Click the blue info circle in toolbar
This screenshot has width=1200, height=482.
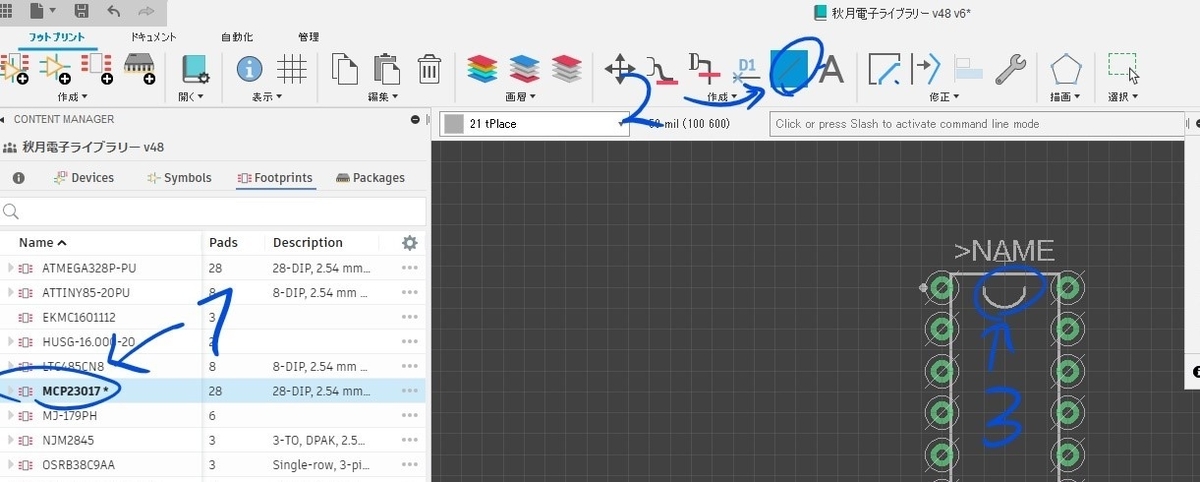[x=249, y=69]
